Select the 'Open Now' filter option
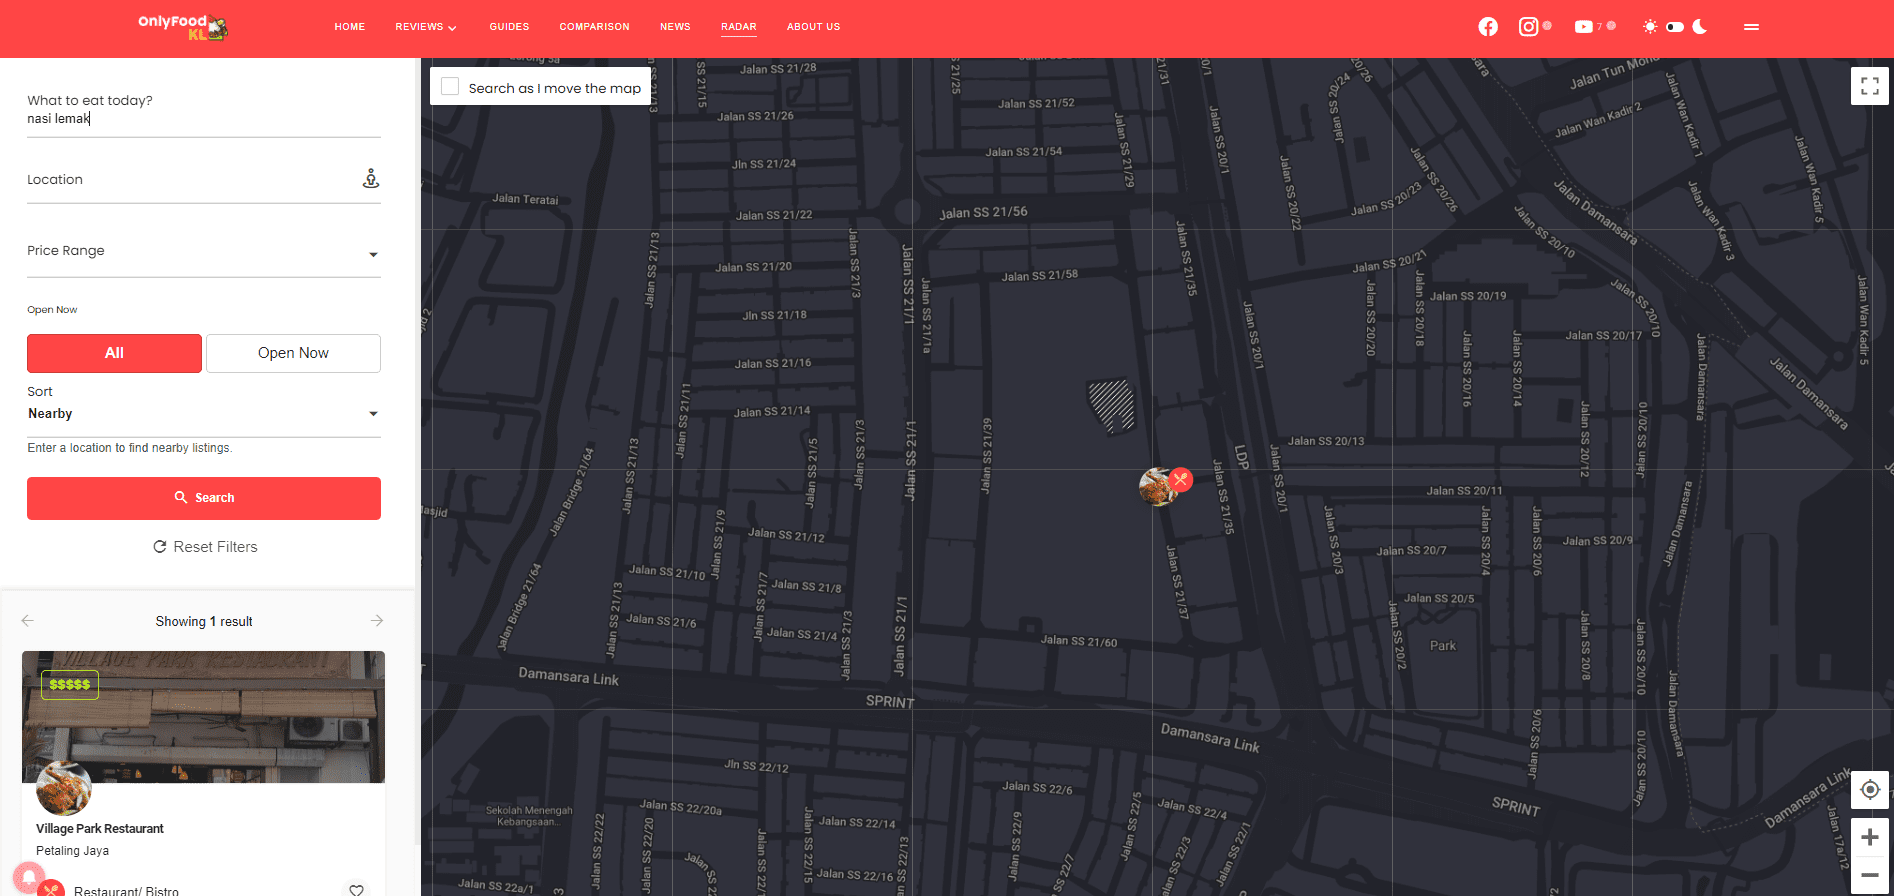Image resolution: width=1894 pixels, height=896 pixels. [x=293, y=353]
